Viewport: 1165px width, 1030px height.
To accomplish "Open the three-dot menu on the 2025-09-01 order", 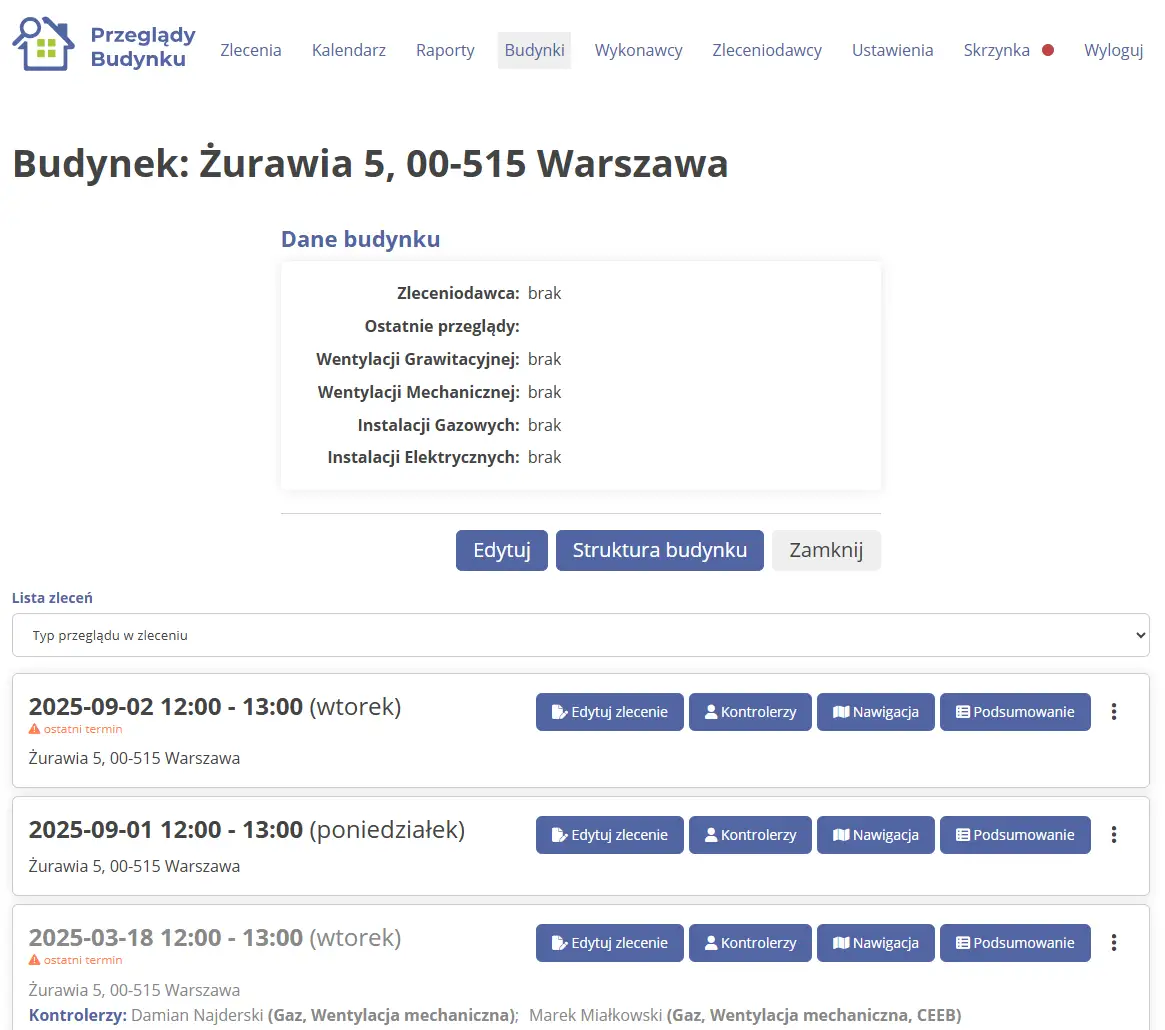I will [1114, 835].
